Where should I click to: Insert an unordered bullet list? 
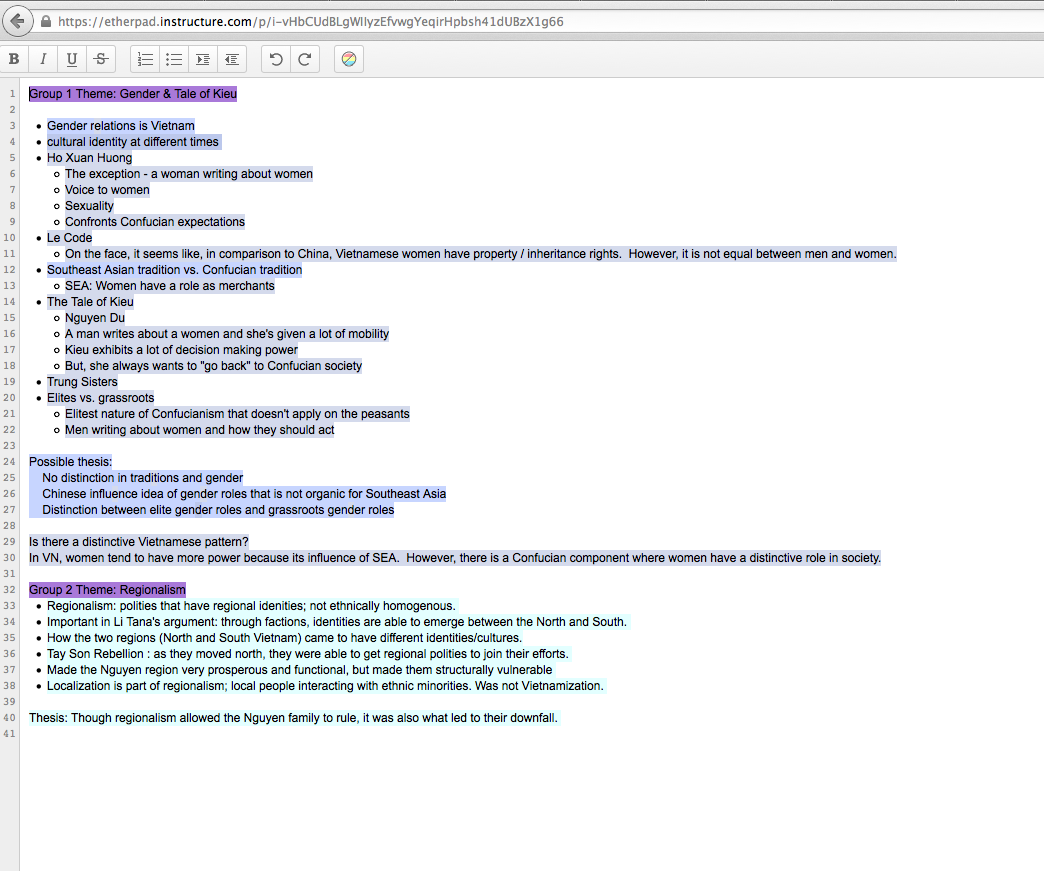tap(174, 59)
